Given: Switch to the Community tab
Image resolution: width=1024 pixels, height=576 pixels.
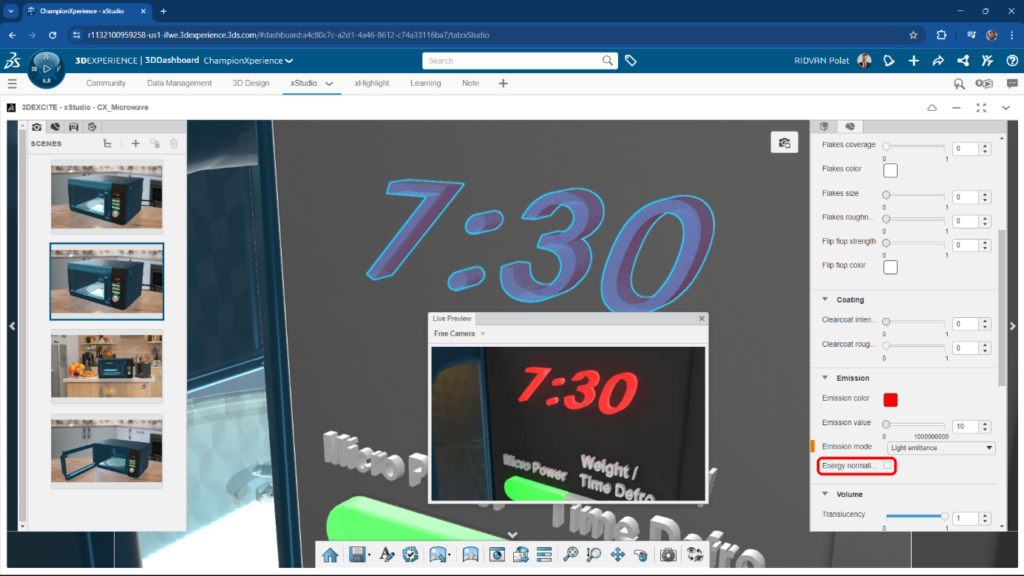Looking at the screenshot, I should click(x=106, y=84).
